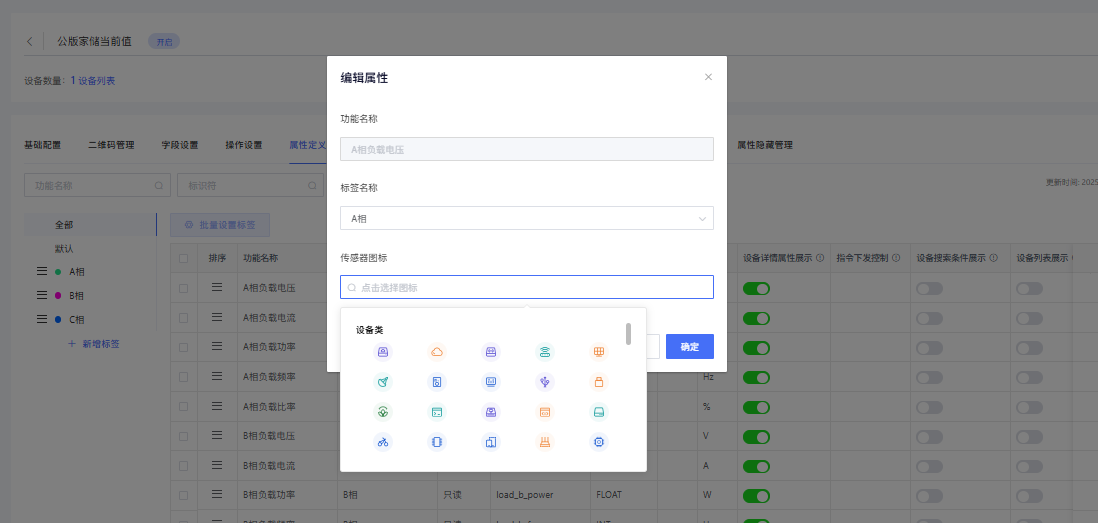
Task: Select the orange cloud sensor icon
Action: point(437,352)
